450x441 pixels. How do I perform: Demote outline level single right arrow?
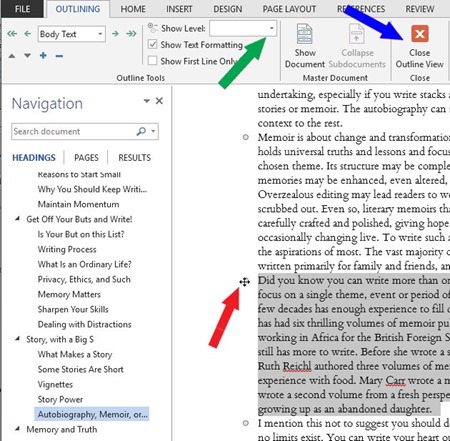[115, 34]
